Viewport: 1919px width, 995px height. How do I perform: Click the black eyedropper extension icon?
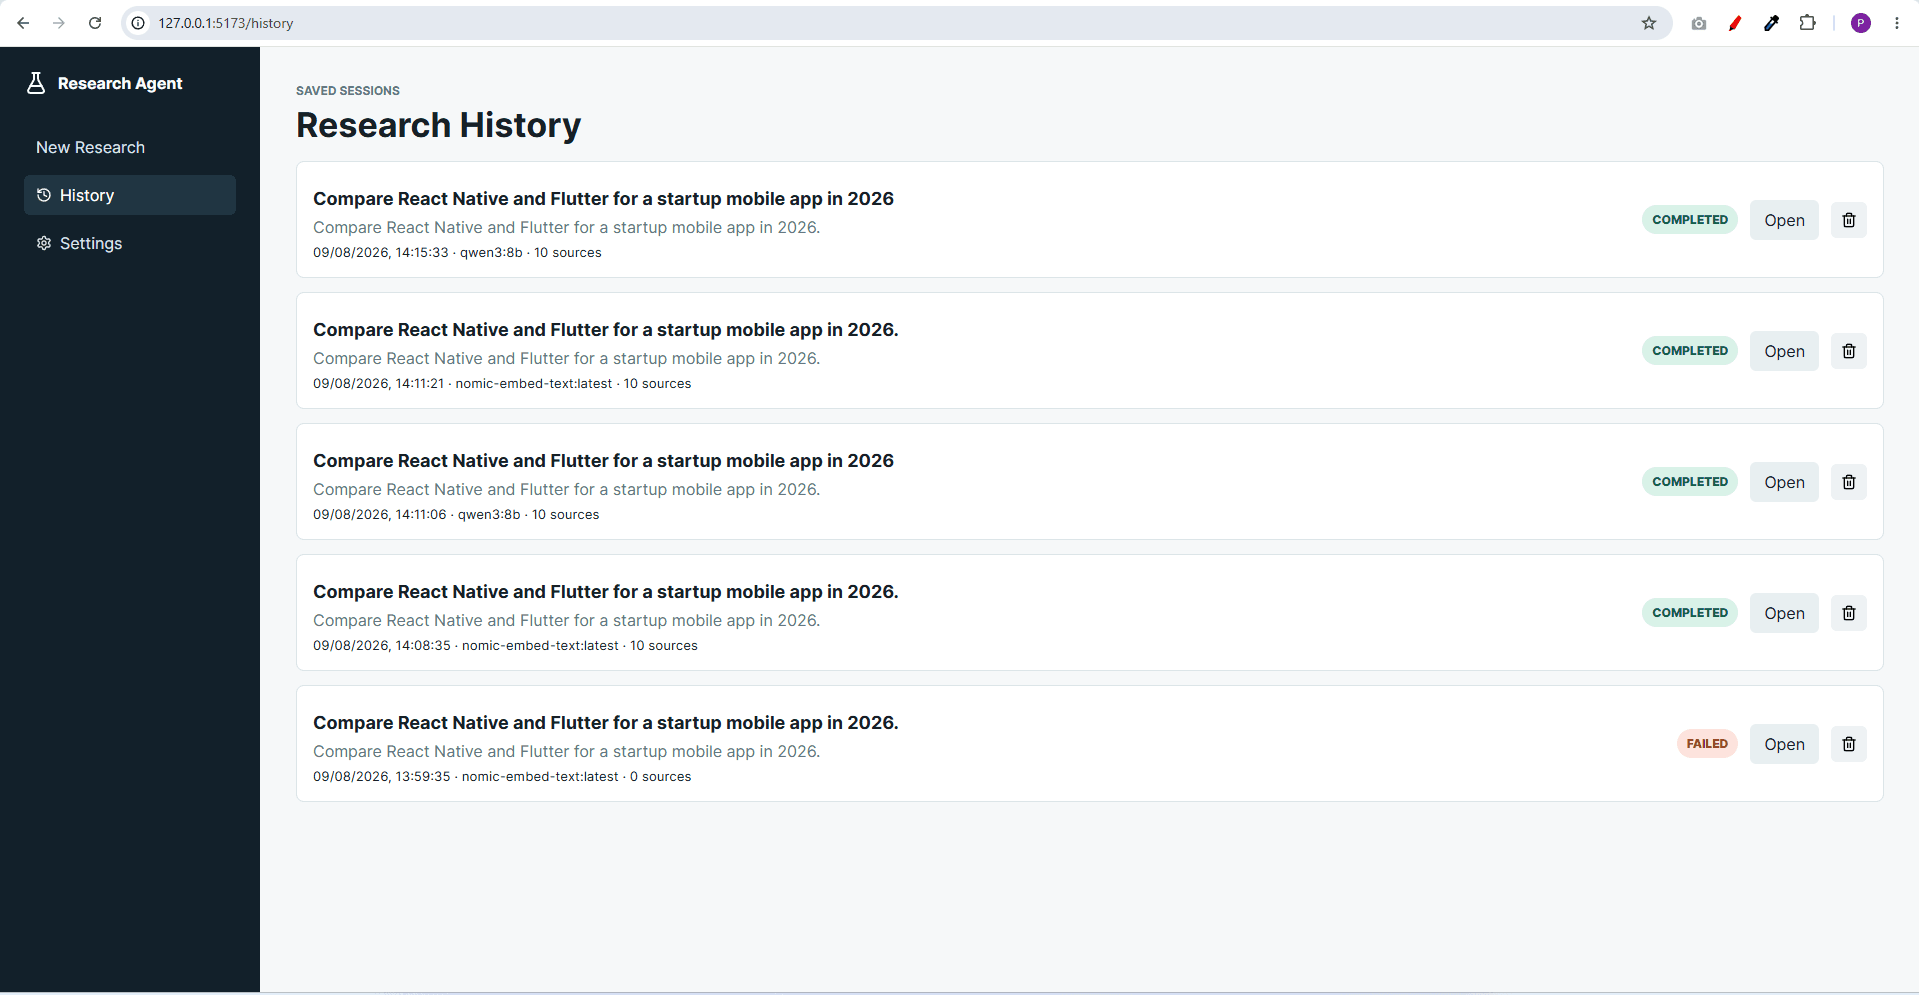coord(1771,23)
